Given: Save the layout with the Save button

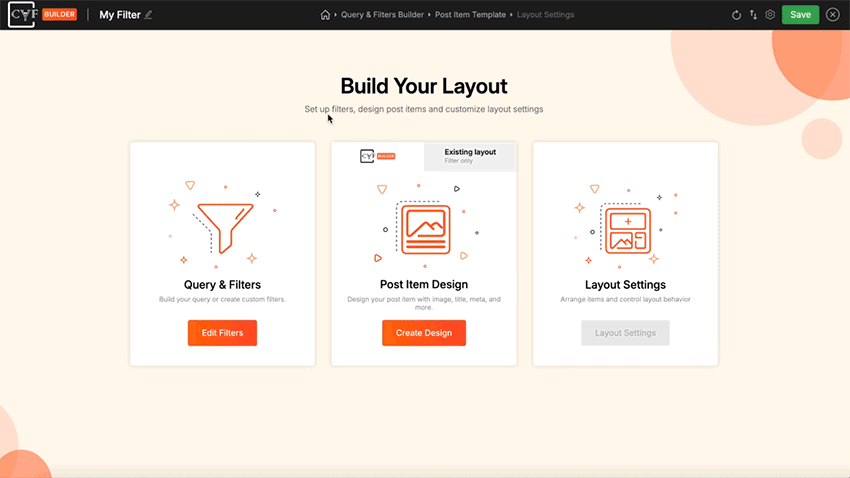Looking at the screenshot, I should pos(800,15).
